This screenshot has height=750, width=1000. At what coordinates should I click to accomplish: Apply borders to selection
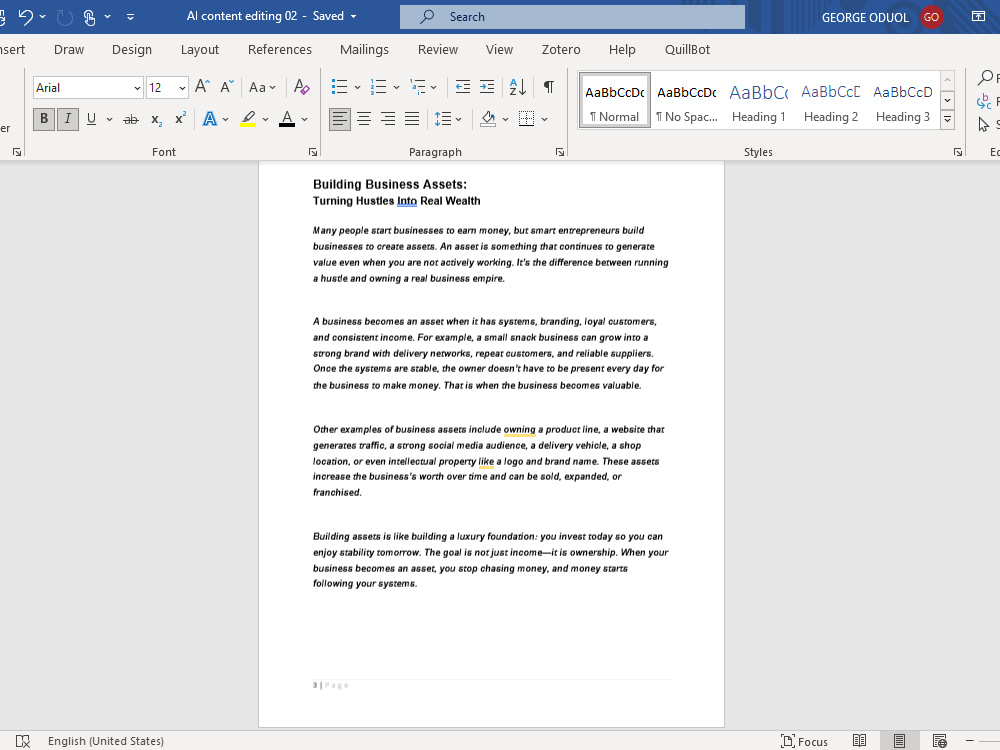[526, 119]
